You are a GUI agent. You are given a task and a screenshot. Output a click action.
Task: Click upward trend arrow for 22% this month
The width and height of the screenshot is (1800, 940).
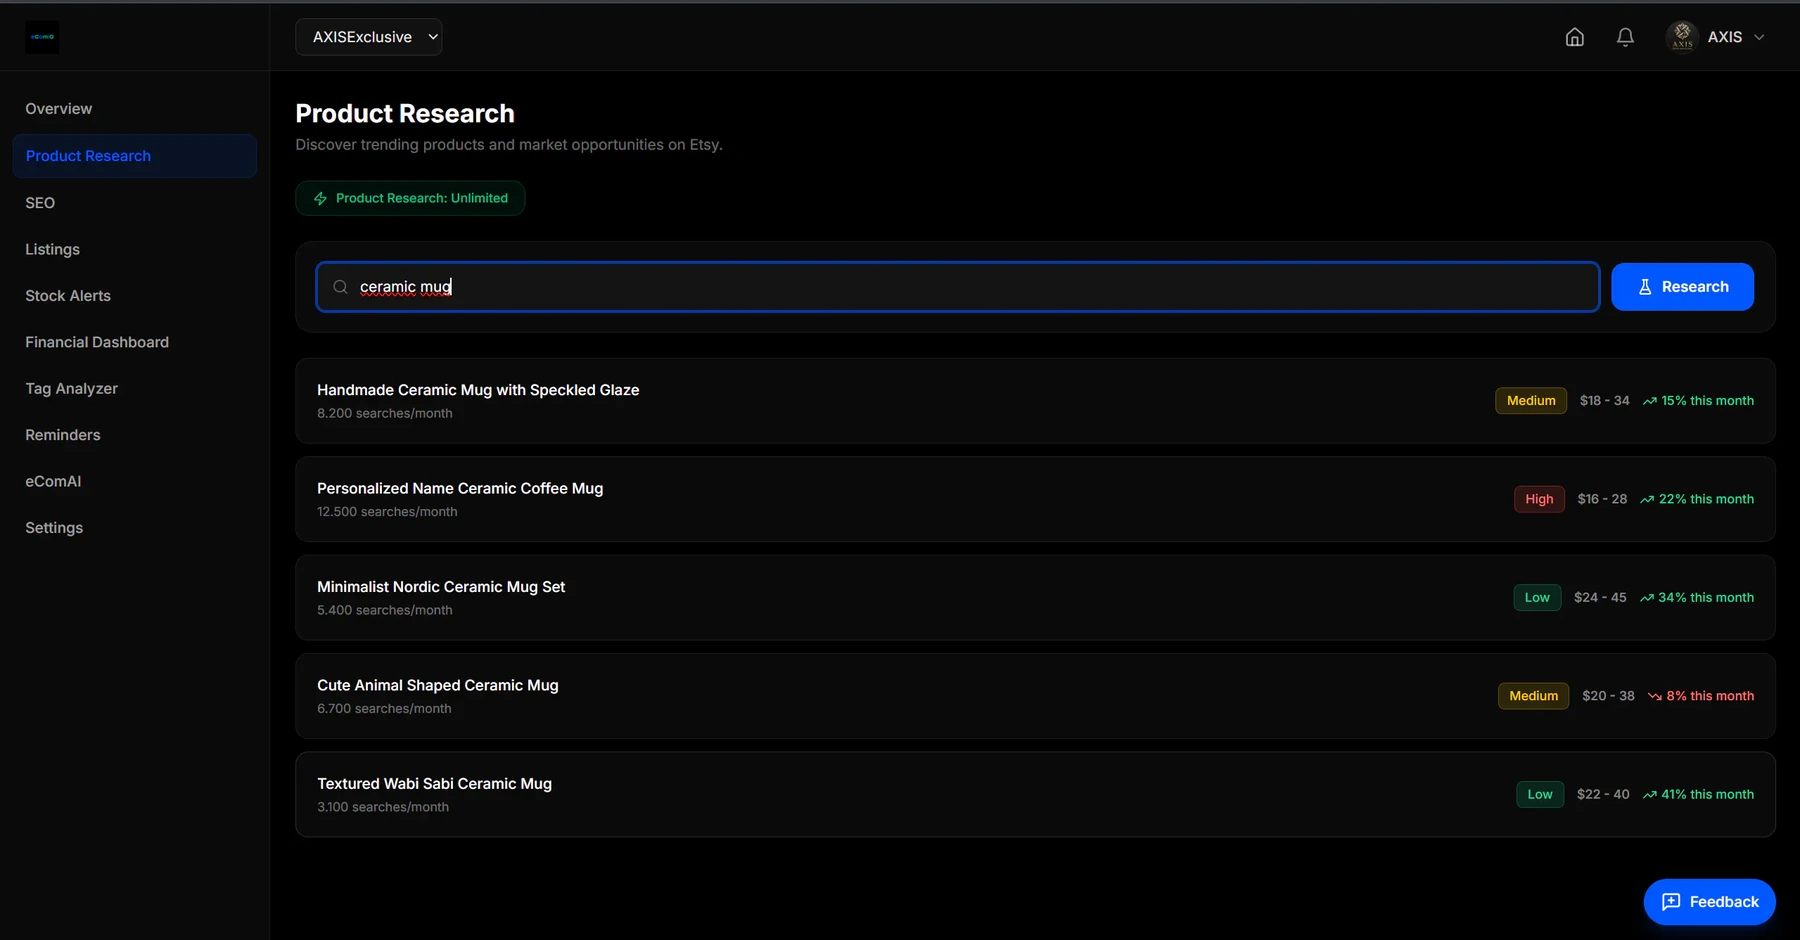point(1647,499)
